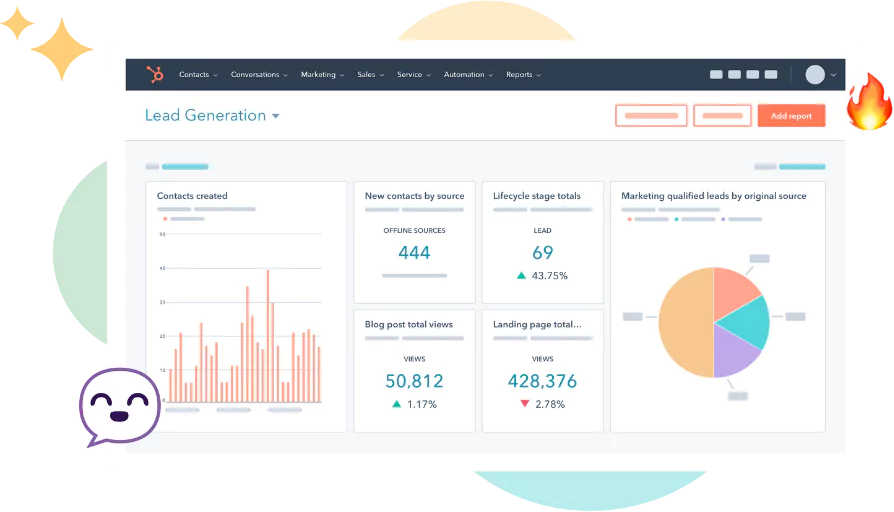Open Marketing qualified leads by original source
Viewport: 894px width, 512px height.
pyautogui.click(x=714, y=196)
